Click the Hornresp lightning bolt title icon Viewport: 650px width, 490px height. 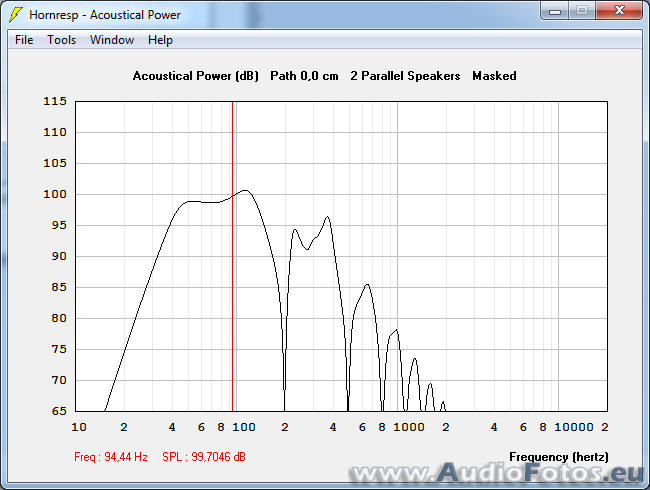[x=16, y=15]
